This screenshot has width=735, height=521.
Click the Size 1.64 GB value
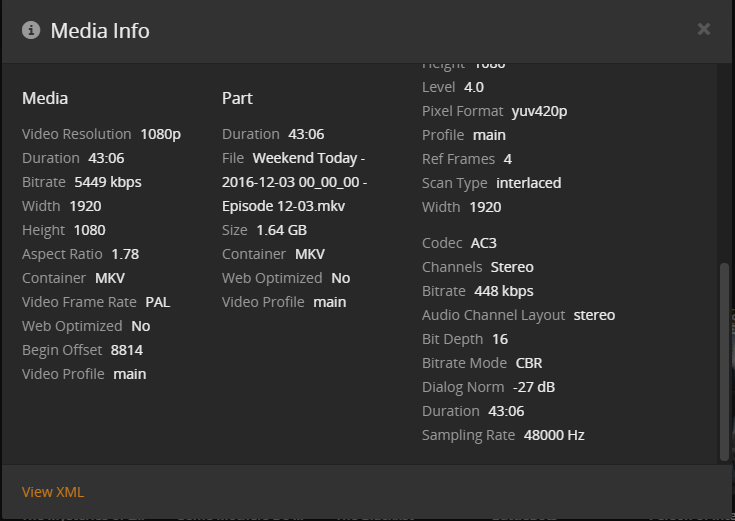coord(279,230)
